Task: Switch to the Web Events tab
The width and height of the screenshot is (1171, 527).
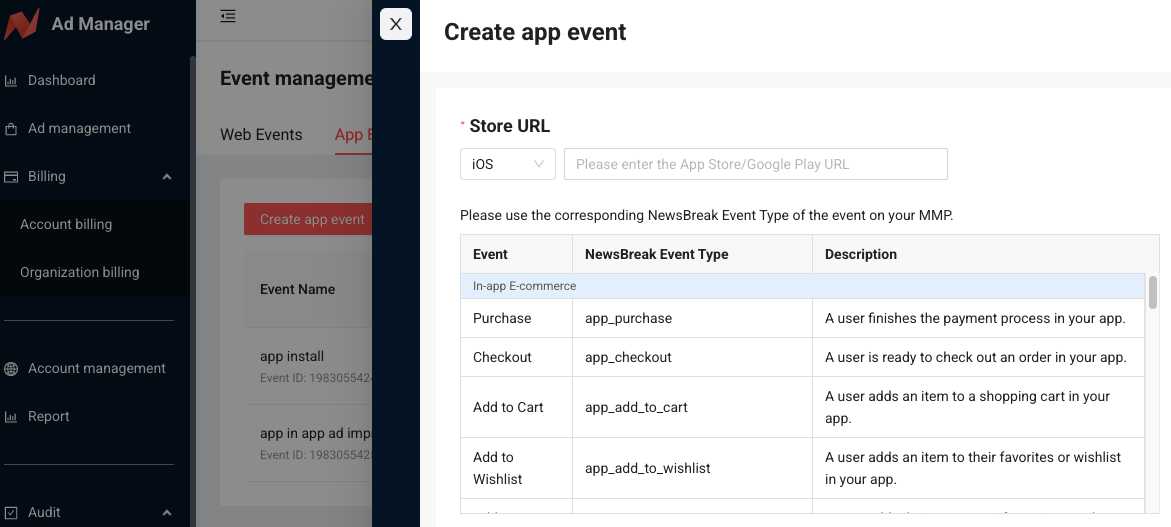Action: (261, 135)
